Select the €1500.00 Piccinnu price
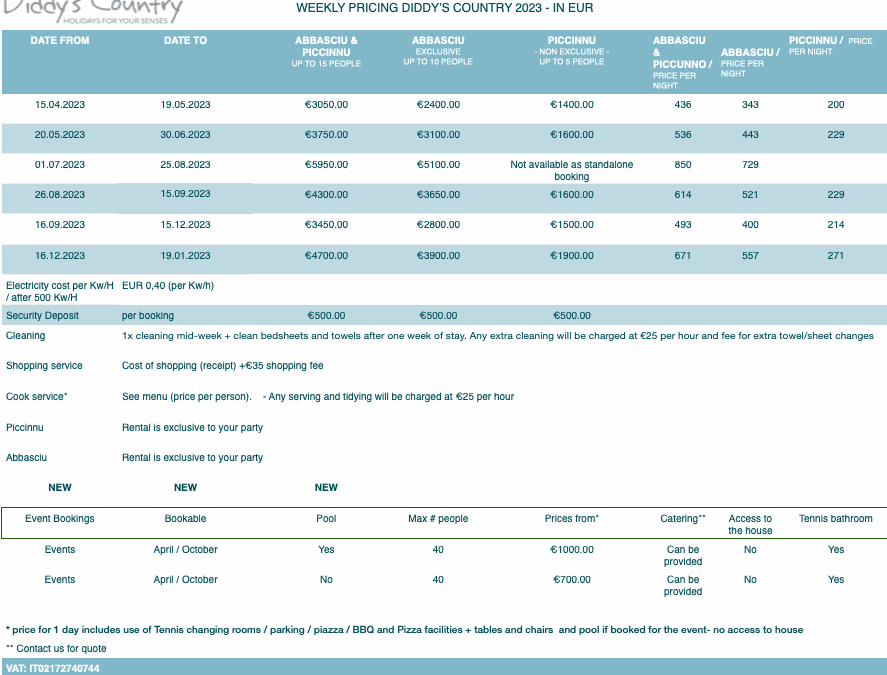The image size is (887, 675). click(572, 225)
